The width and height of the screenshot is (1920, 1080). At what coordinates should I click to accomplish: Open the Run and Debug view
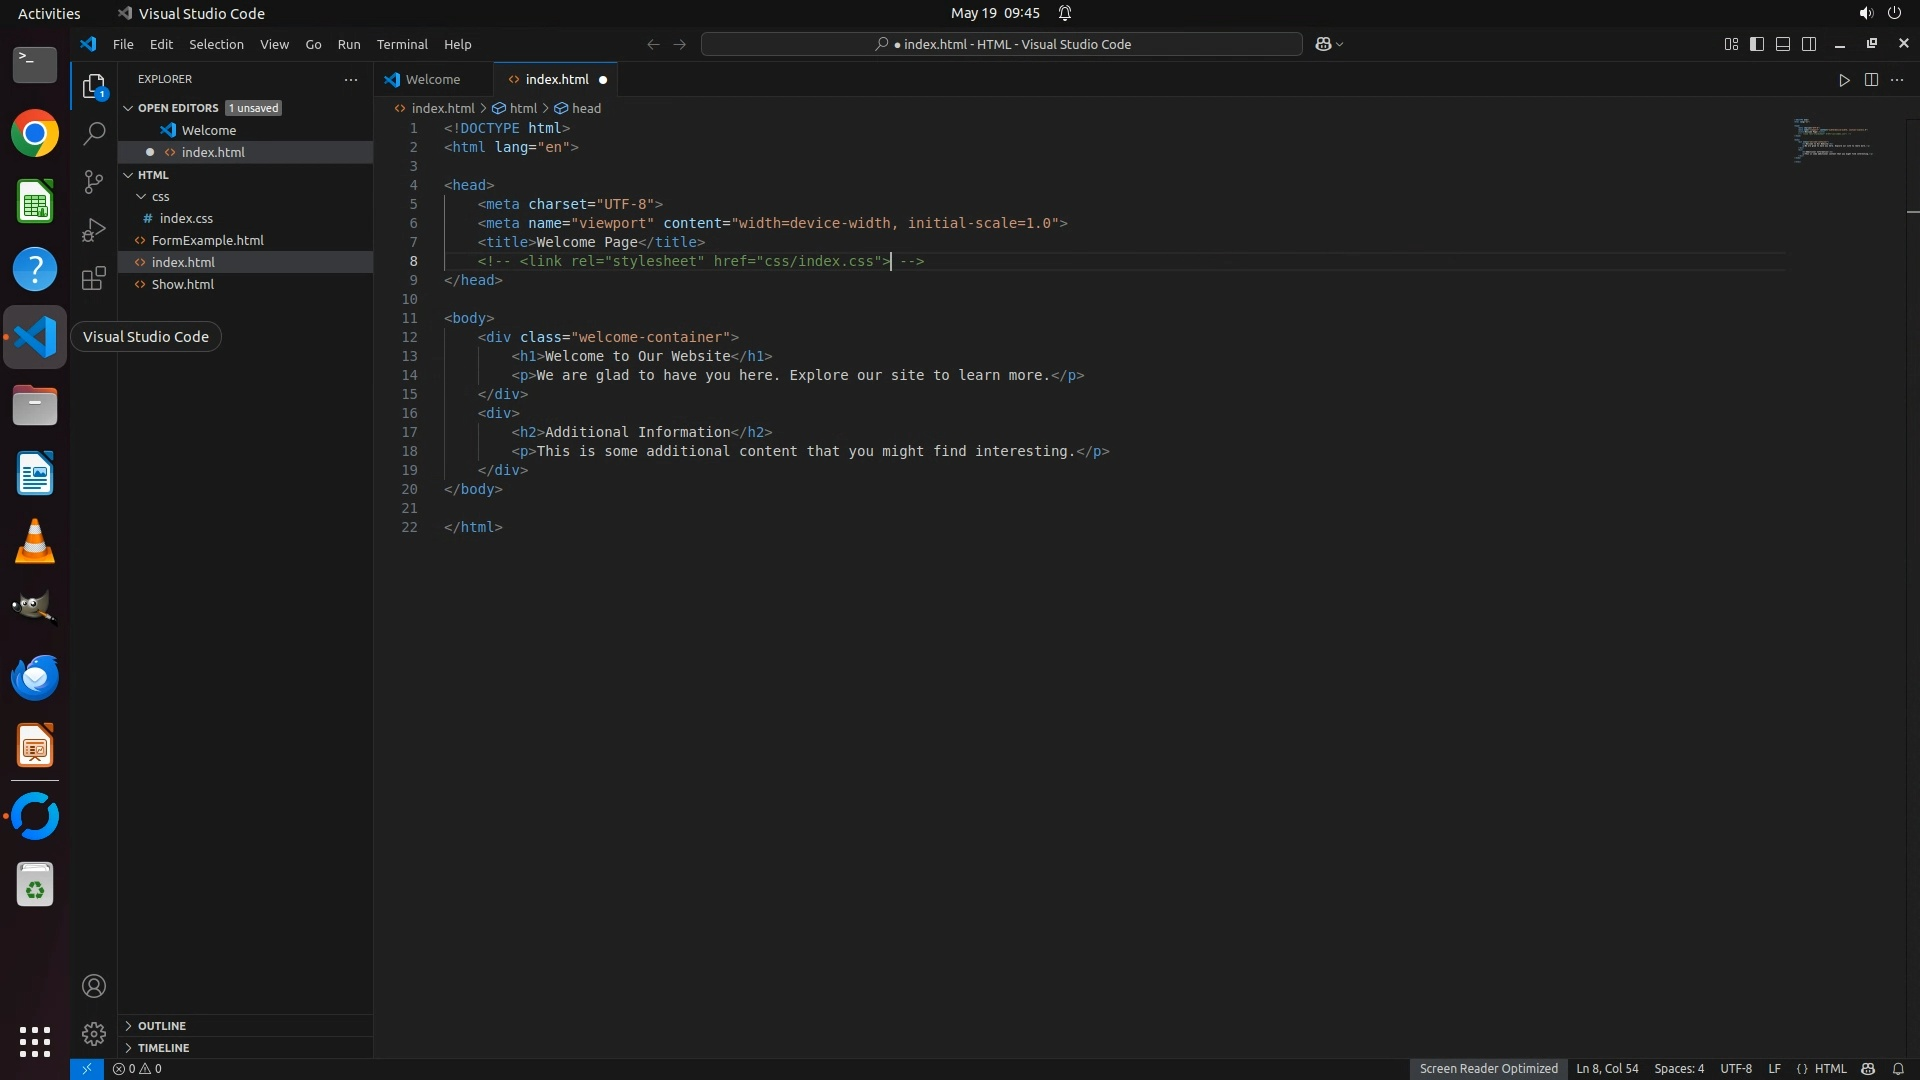pyautogui.click(x=94, y=230)
